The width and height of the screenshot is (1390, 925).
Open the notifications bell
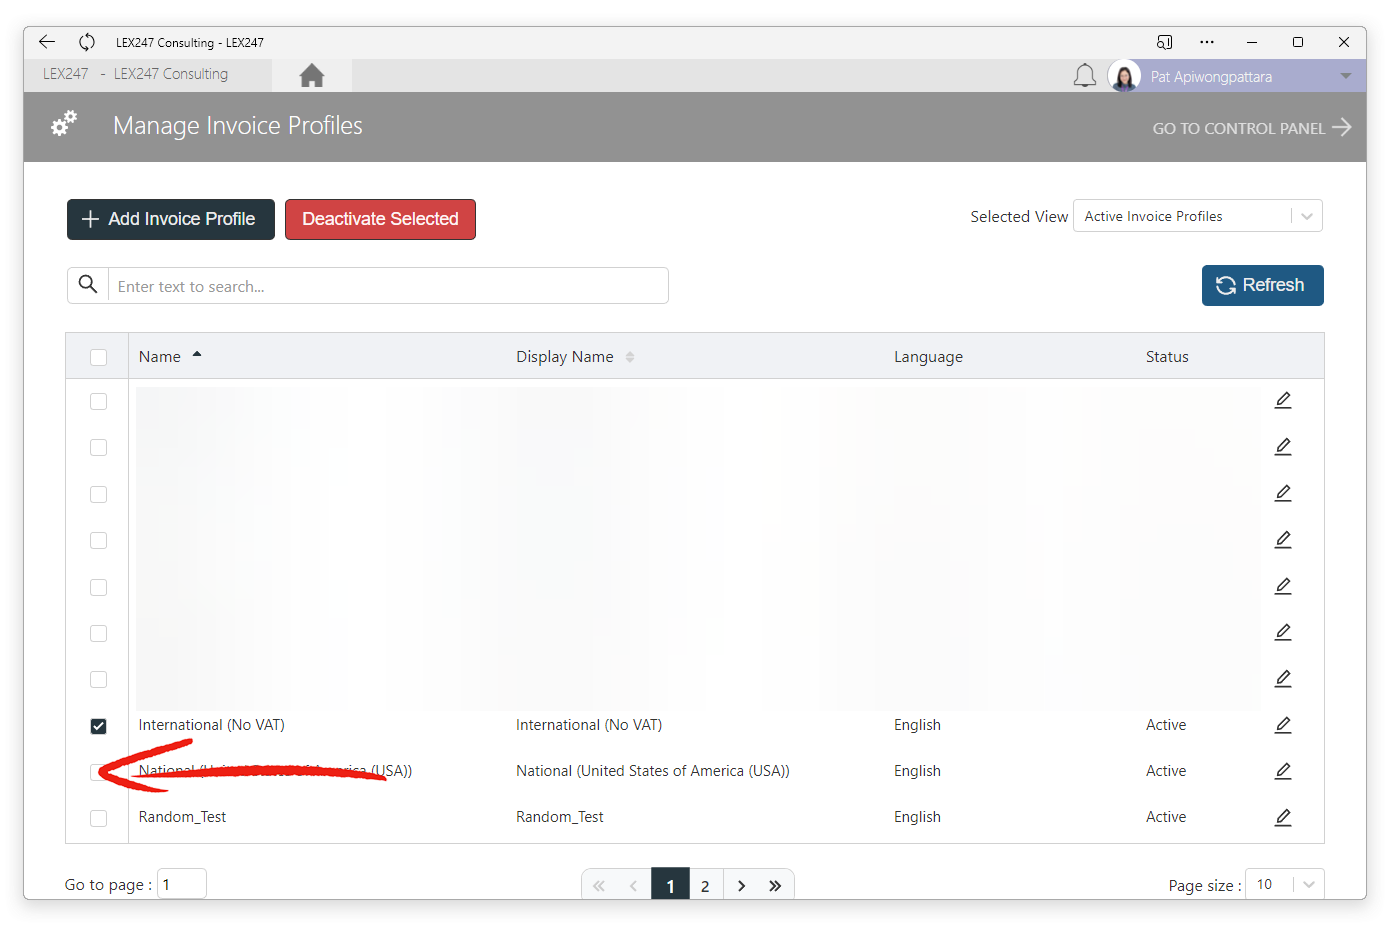coord(1085,76)
